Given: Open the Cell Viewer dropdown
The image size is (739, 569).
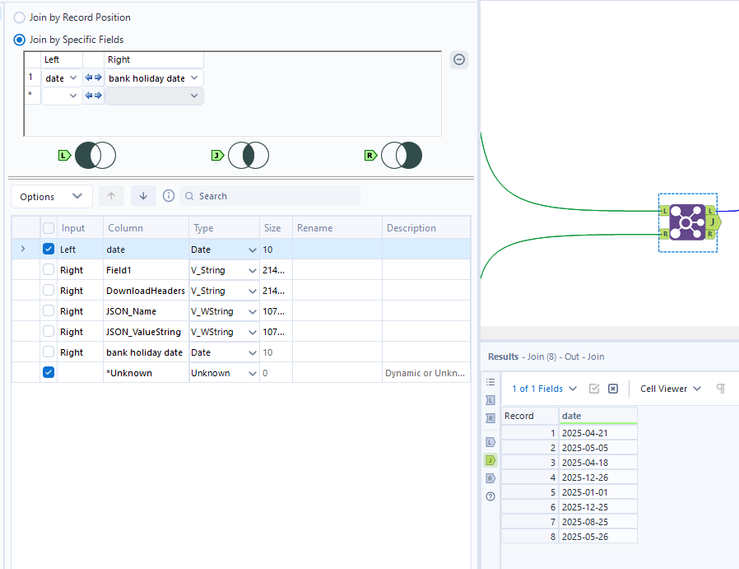Looking at the screenshot, I should coord(670,388).
